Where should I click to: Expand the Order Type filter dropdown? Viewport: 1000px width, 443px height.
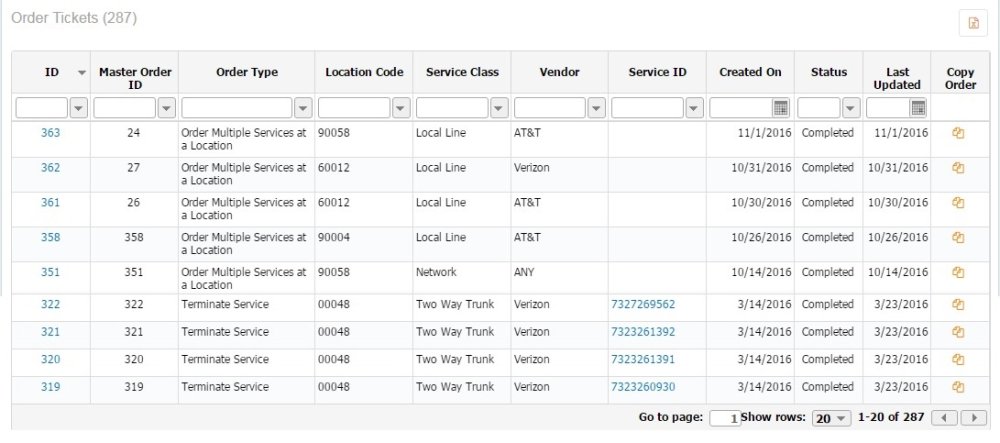(302, 108)
